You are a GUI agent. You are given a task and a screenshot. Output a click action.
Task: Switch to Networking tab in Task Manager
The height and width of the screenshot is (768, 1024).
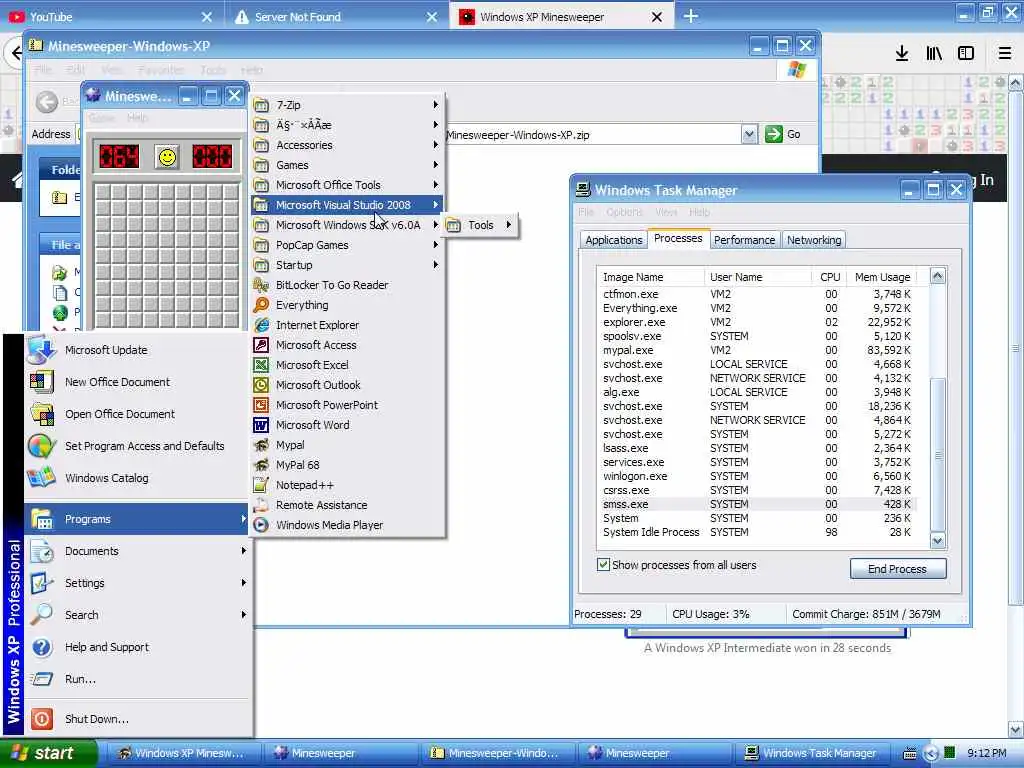[x=814, y=240]
